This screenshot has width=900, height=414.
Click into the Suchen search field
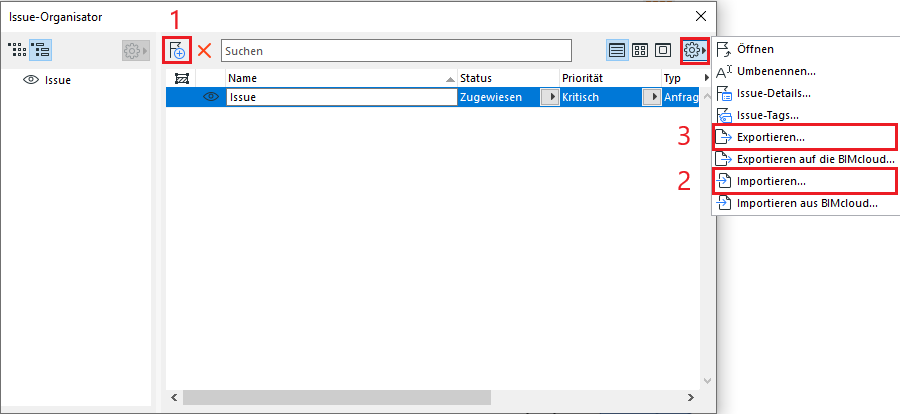pyautogui.click(x=396, y=50)
